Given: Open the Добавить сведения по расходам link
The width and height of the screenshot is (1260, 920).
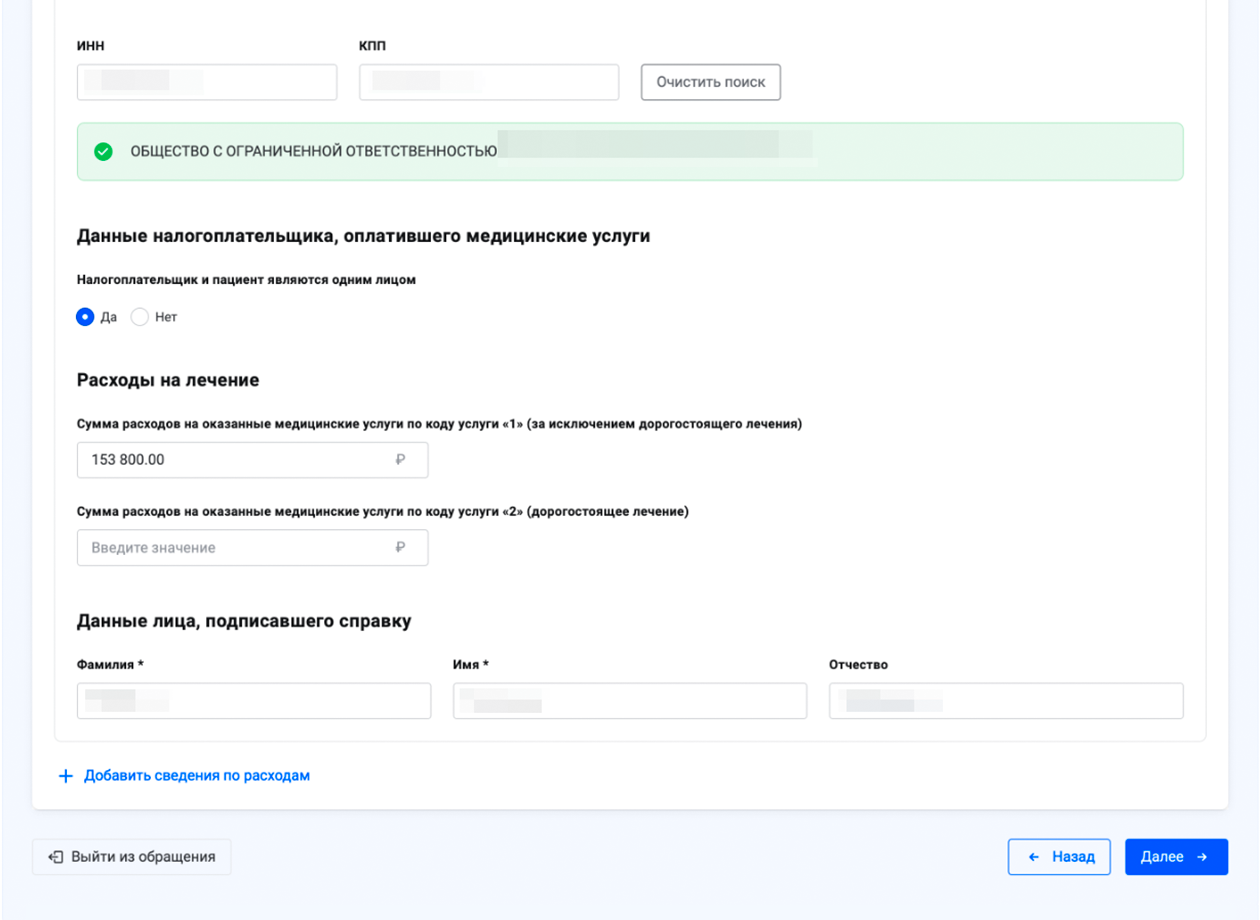Looking at the screenshot, I should click(x=196, y=776).
